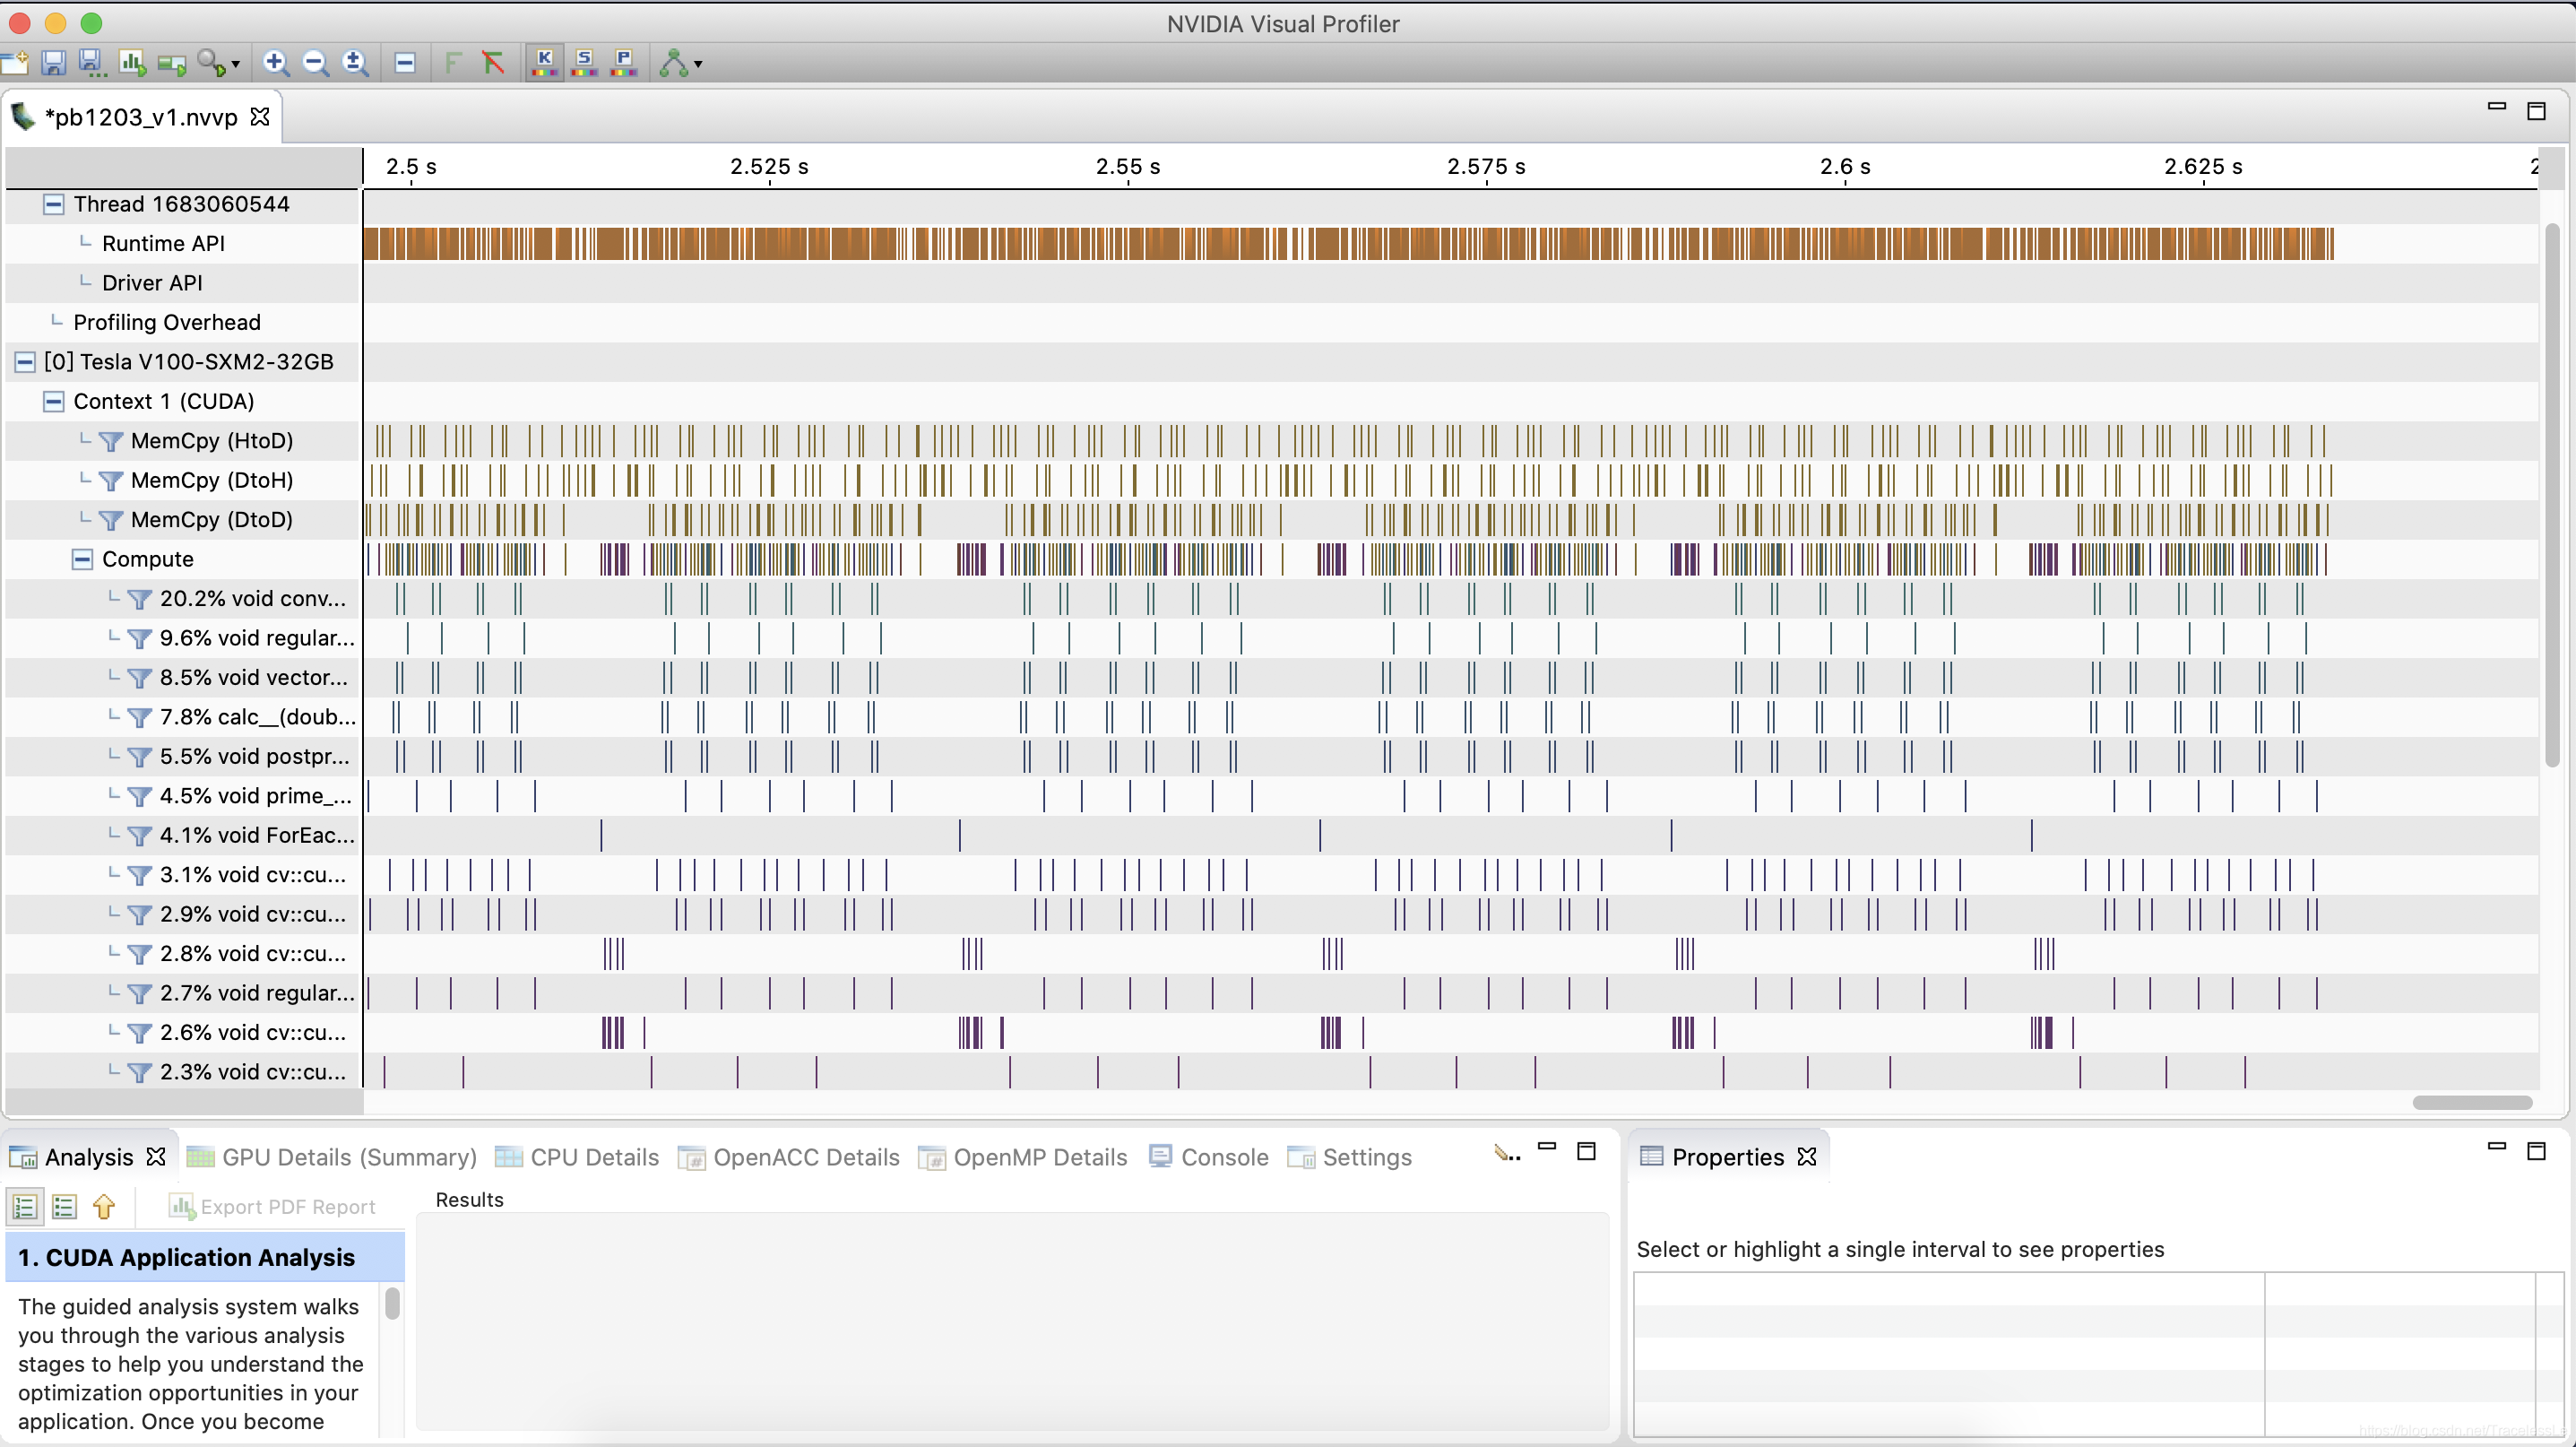Click the Results label in Analysis panel
The width and height of the screenshot is (2576, 1447).
click(x=471, y=1200)
